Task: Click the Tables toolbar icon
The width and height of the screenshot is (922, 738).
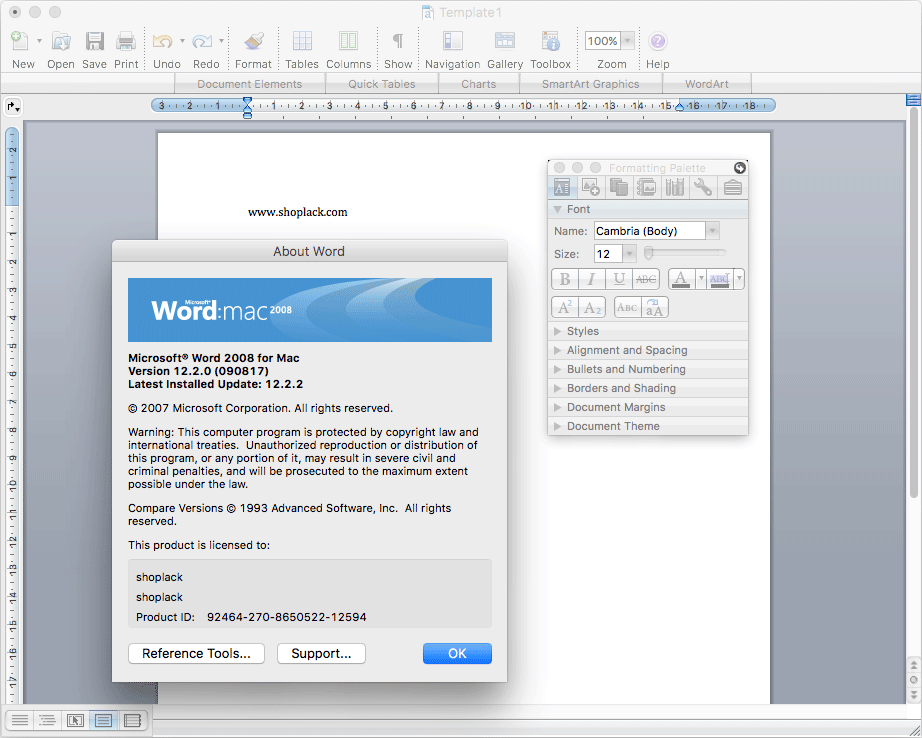Action: [302, 41]
